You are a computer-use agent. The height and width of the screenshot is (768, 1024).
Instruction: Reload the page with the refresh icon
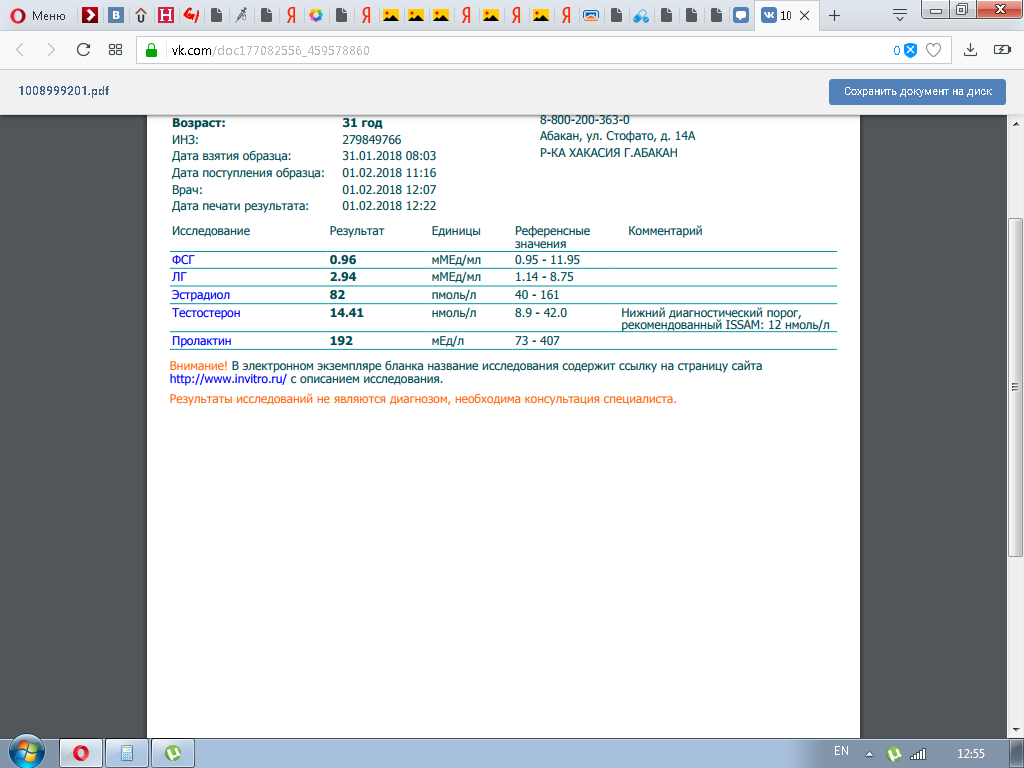(x=84, y=50)
